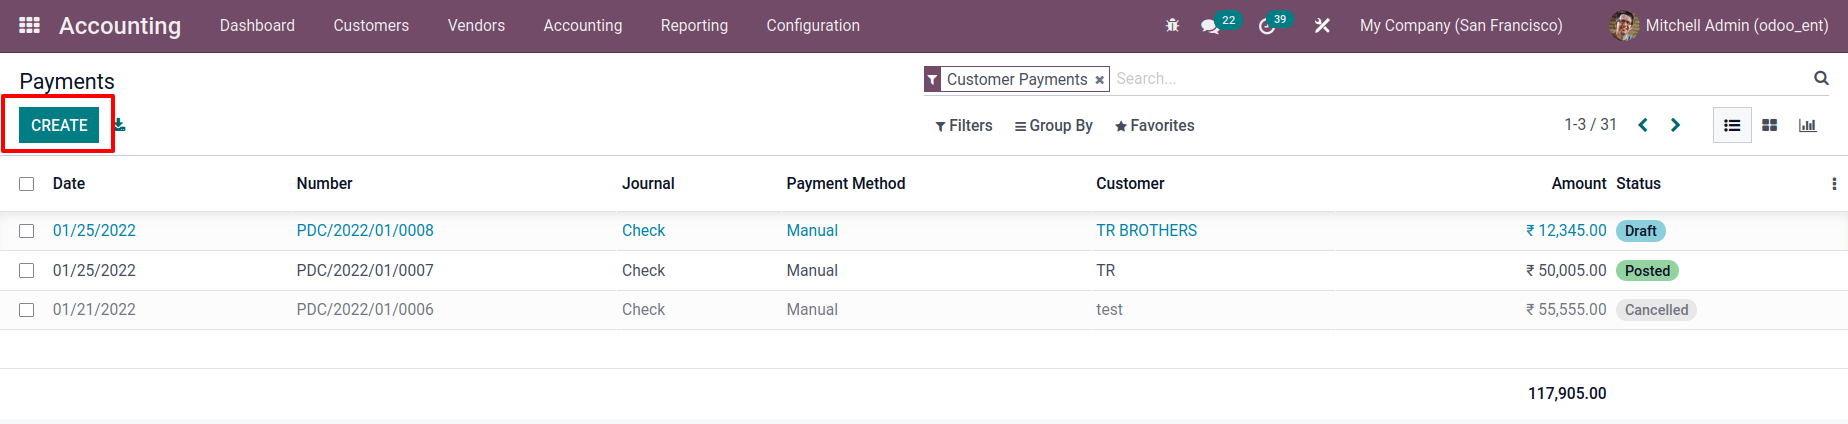
Task: Switch to graph view
Action: pyautogui.click(x=1807, y=125)
